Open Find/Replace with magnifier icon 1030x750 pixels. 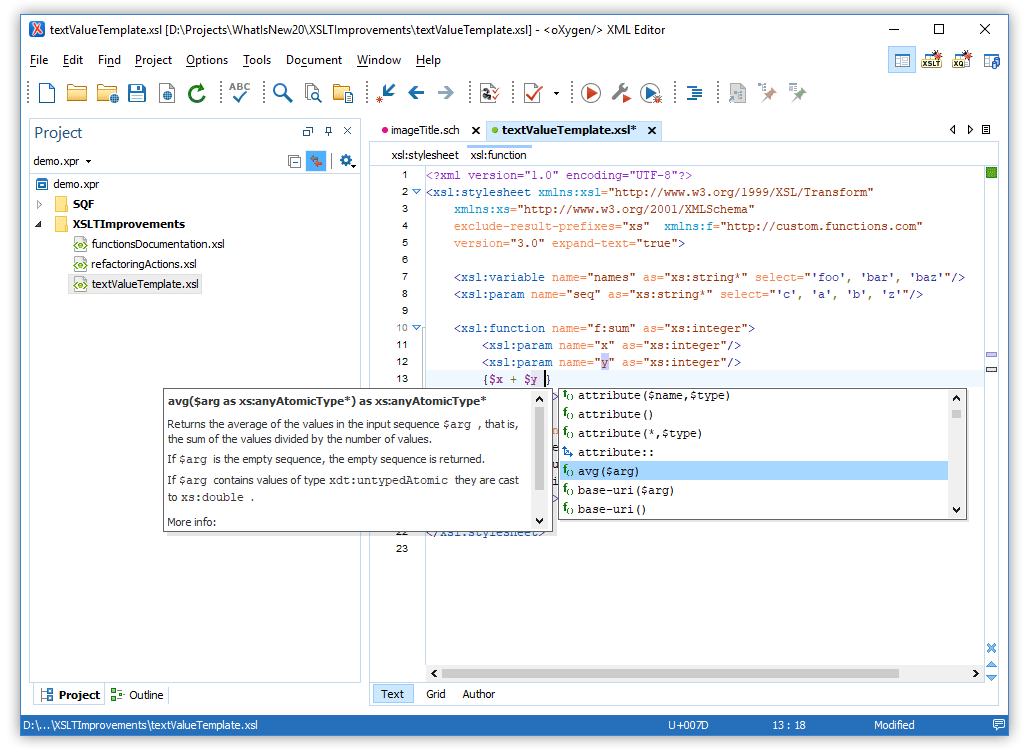[283, 93]
